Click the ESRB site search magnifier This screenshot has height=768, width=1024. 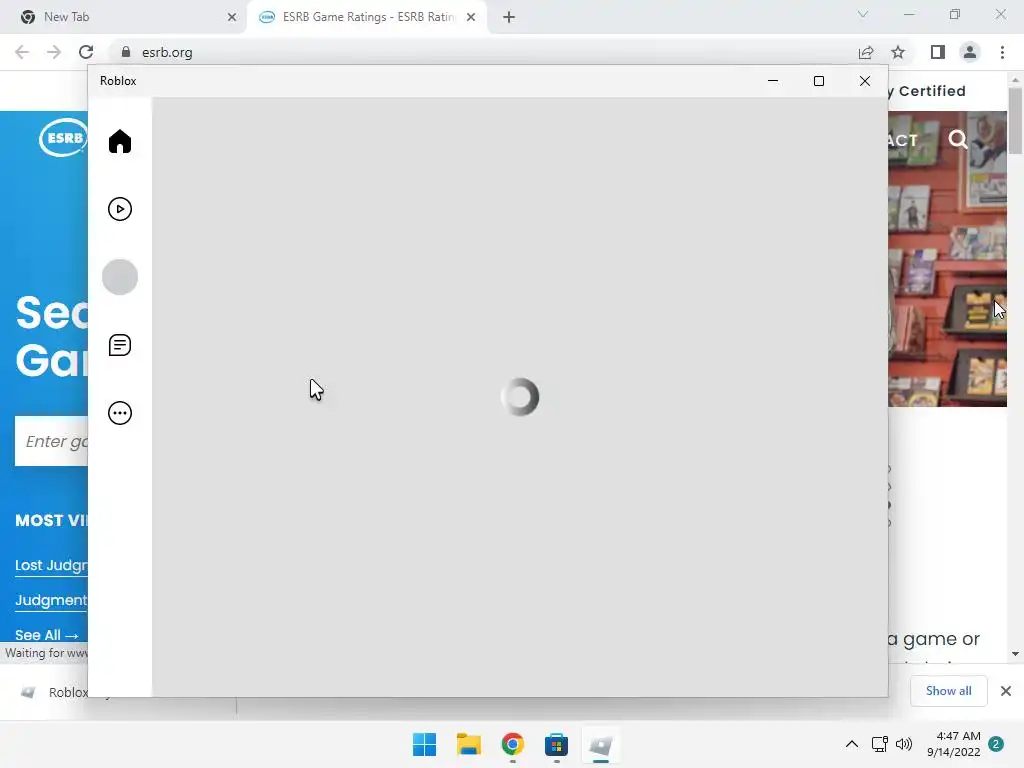[957, 140]
